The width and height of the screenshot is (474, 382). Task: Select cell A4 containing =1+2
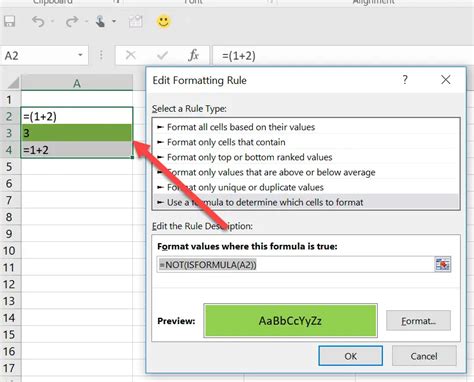pyautogui.click(x=77, y=150)
